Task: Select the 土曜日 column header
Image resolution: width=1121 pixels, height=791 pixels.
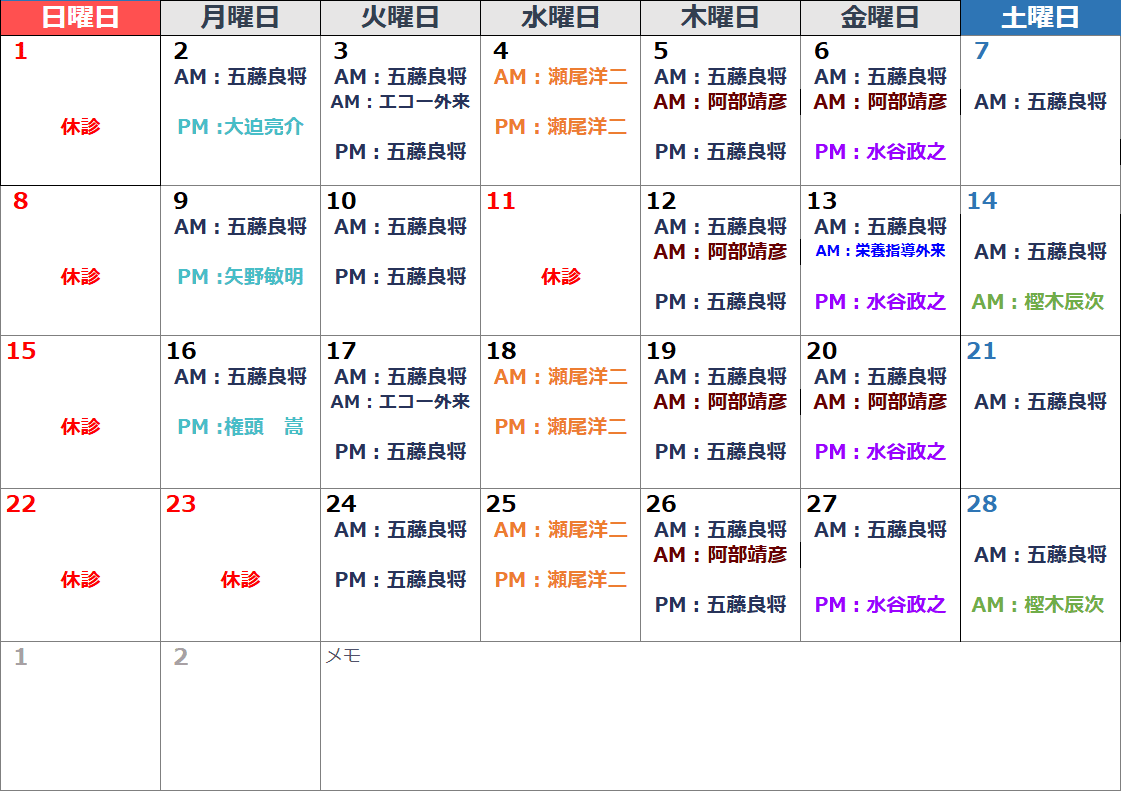Action: pyautogui.click(x=1040, y=18)
